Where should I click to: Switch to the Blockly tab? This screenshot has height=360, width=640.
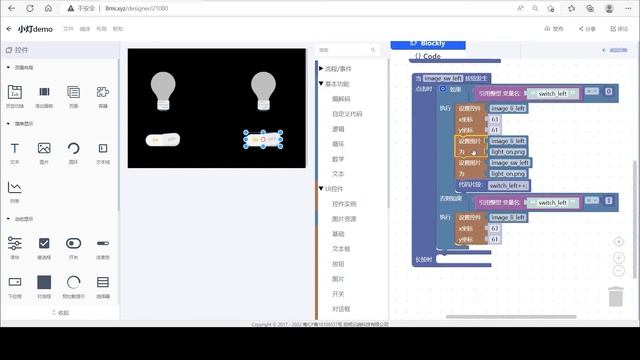pyautogui.click(x=428, y=44)
